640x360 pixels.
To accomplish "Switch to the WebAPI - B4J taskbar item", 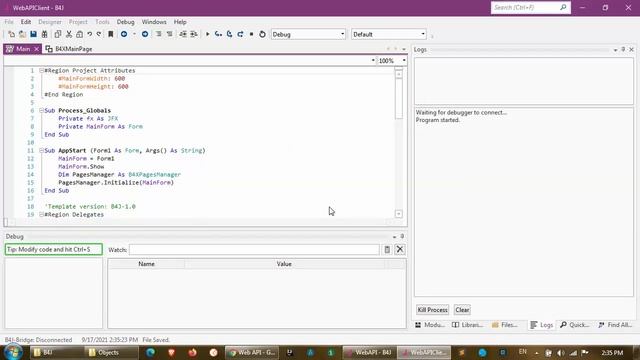I will 369,352.
